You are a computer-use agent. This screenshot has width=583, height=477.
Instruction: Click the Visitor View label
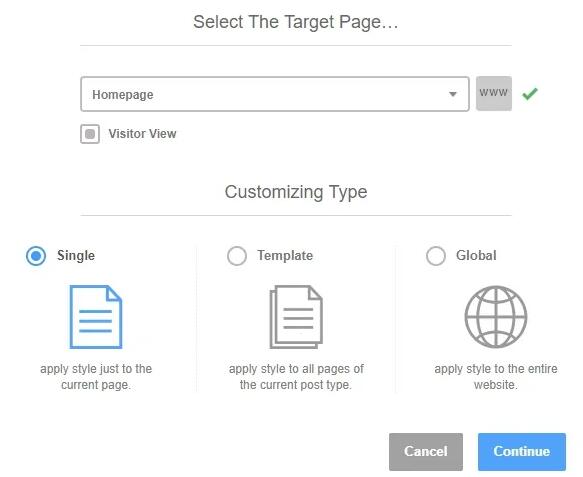tap(142, 134)
